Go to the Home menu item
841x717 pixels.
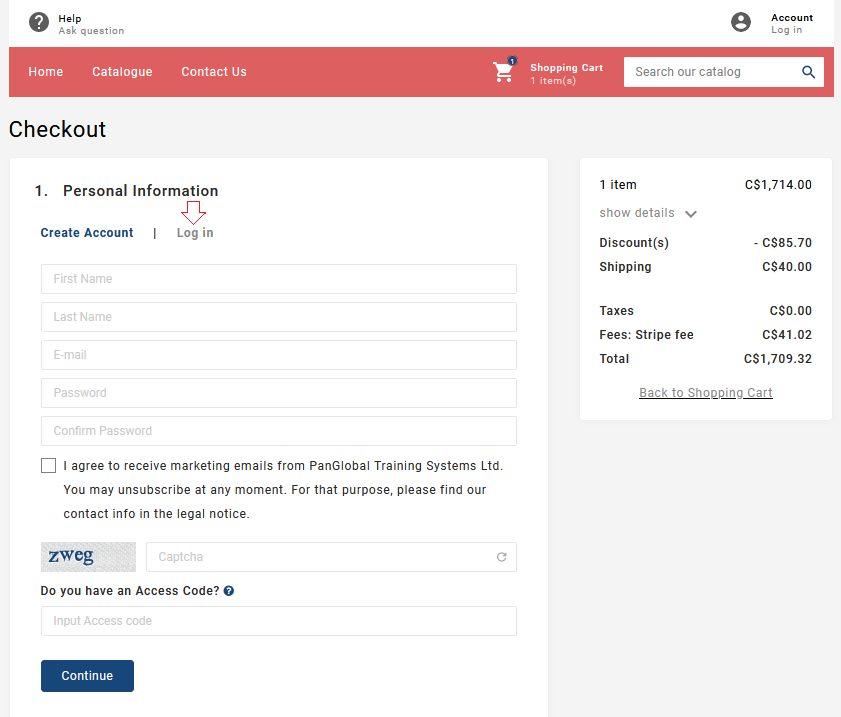coord(46,72)
